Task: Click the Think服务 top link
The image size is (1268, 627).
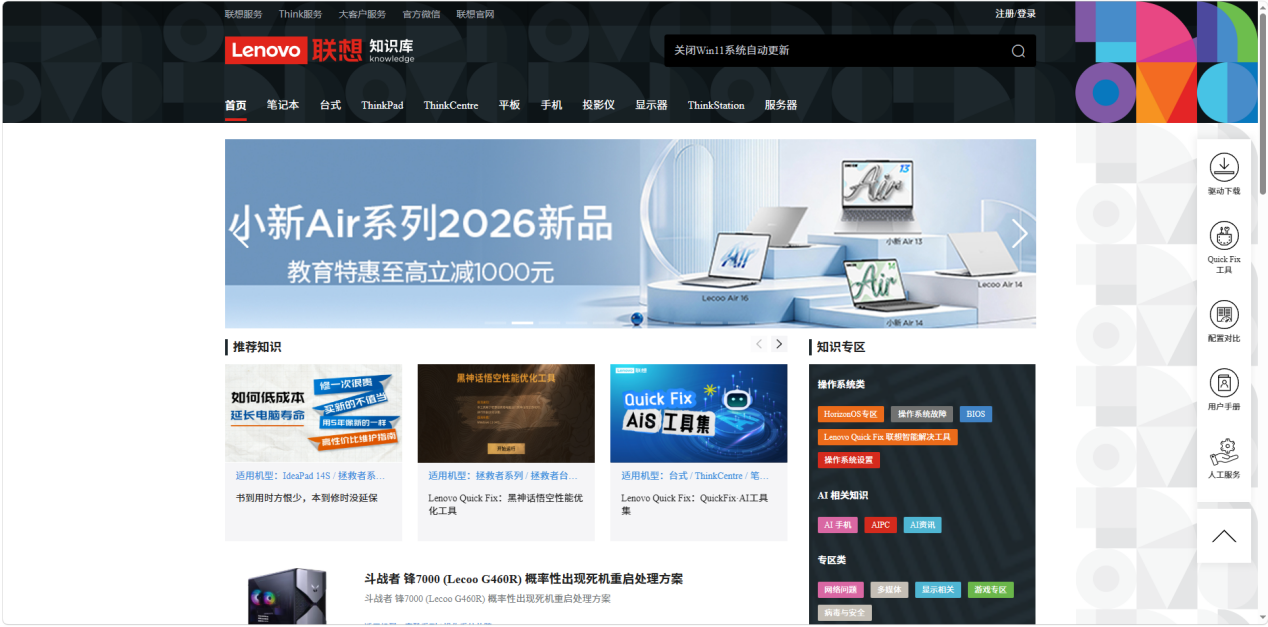Action: [300, 14]
